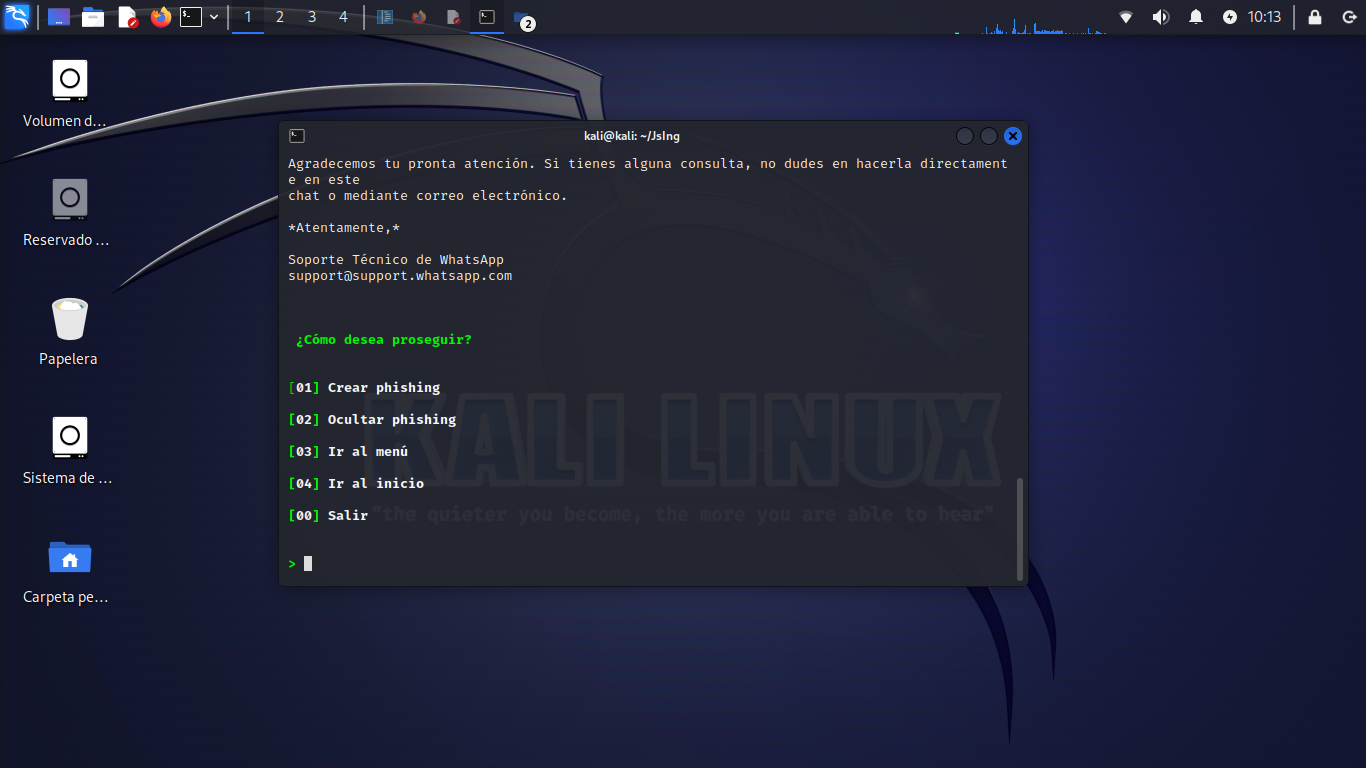The height and width of the screenshot is (768, 1366).
Task: Switch to workspace 3
Action: (x=312, y=17)
